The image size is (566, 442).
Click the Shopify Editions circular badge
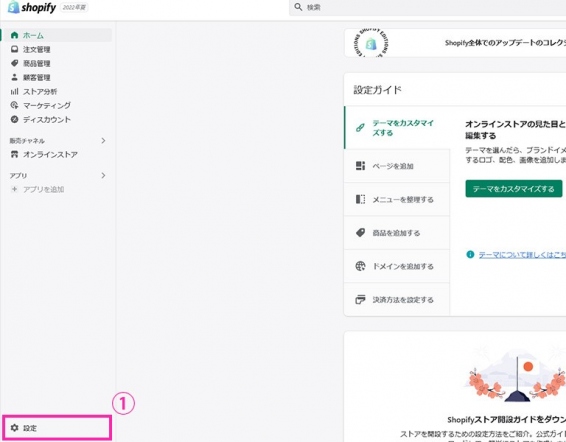(371, 43)
